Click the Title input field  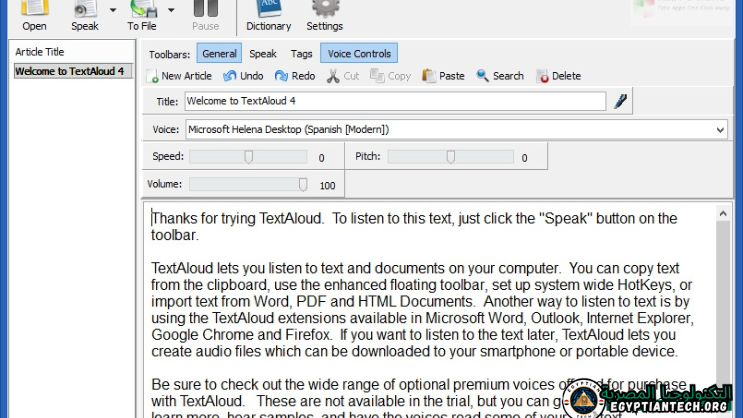[x=395, y=101]
